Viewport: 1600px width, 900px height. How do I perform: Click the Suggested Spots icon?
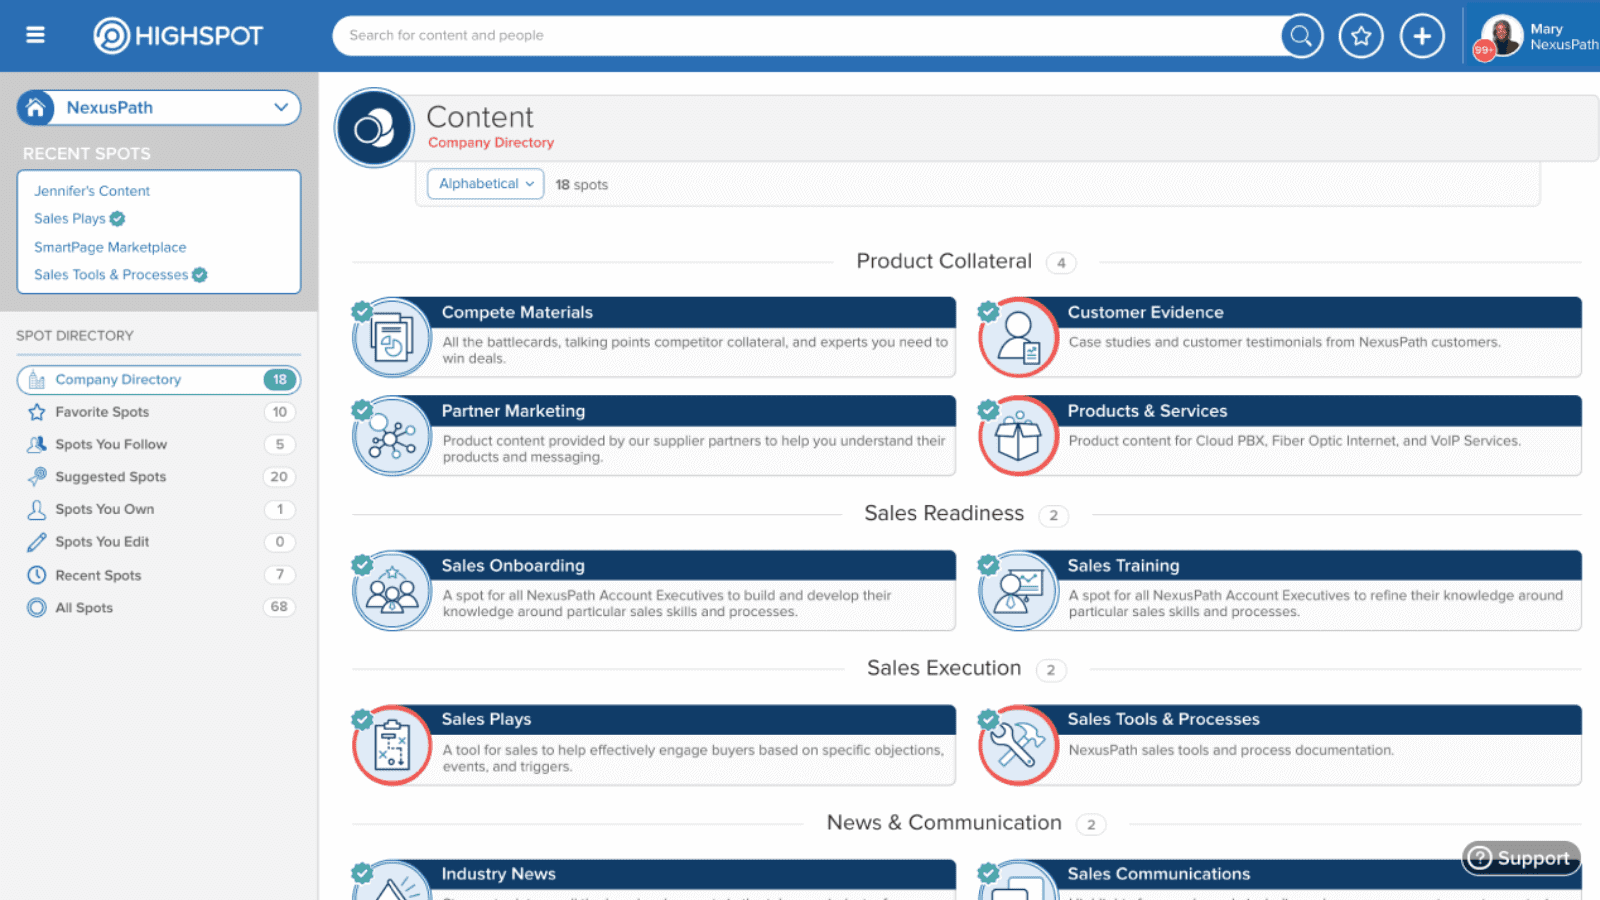click(x=37, y=477)
